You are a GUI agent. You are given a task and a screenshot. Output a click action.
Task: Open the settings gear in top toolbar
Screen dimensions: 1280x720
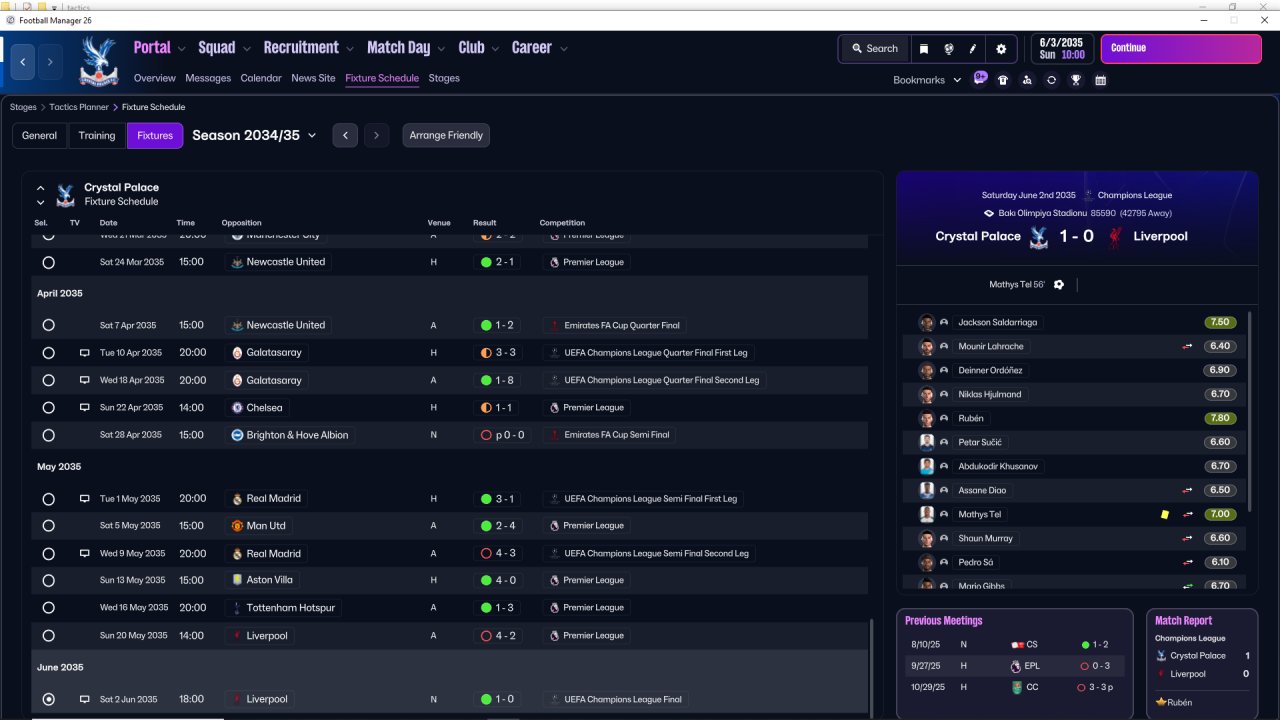click(x=1001, y=48)
